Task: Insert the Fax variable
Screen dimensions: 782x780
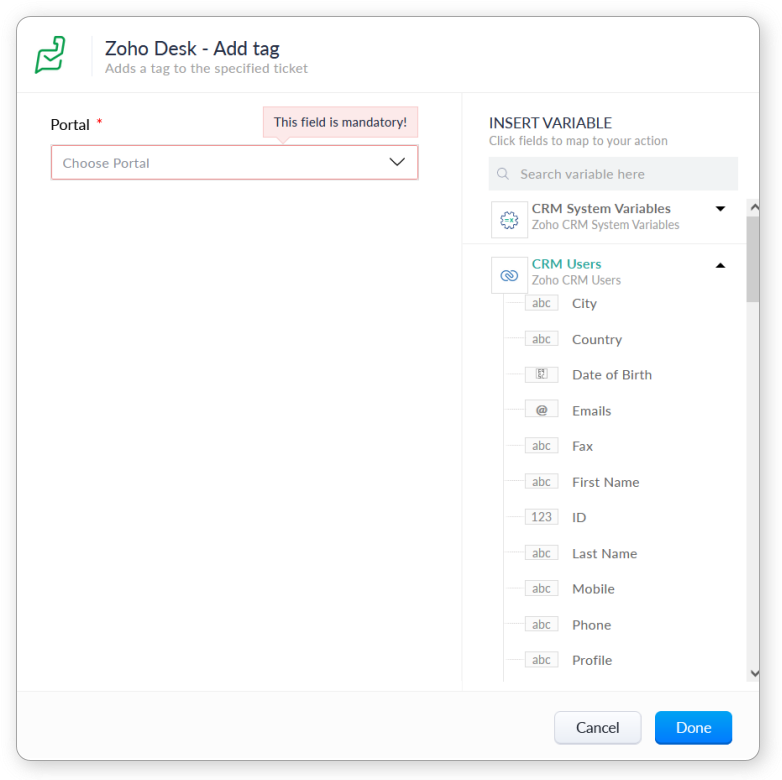Action: coord(583,446)
